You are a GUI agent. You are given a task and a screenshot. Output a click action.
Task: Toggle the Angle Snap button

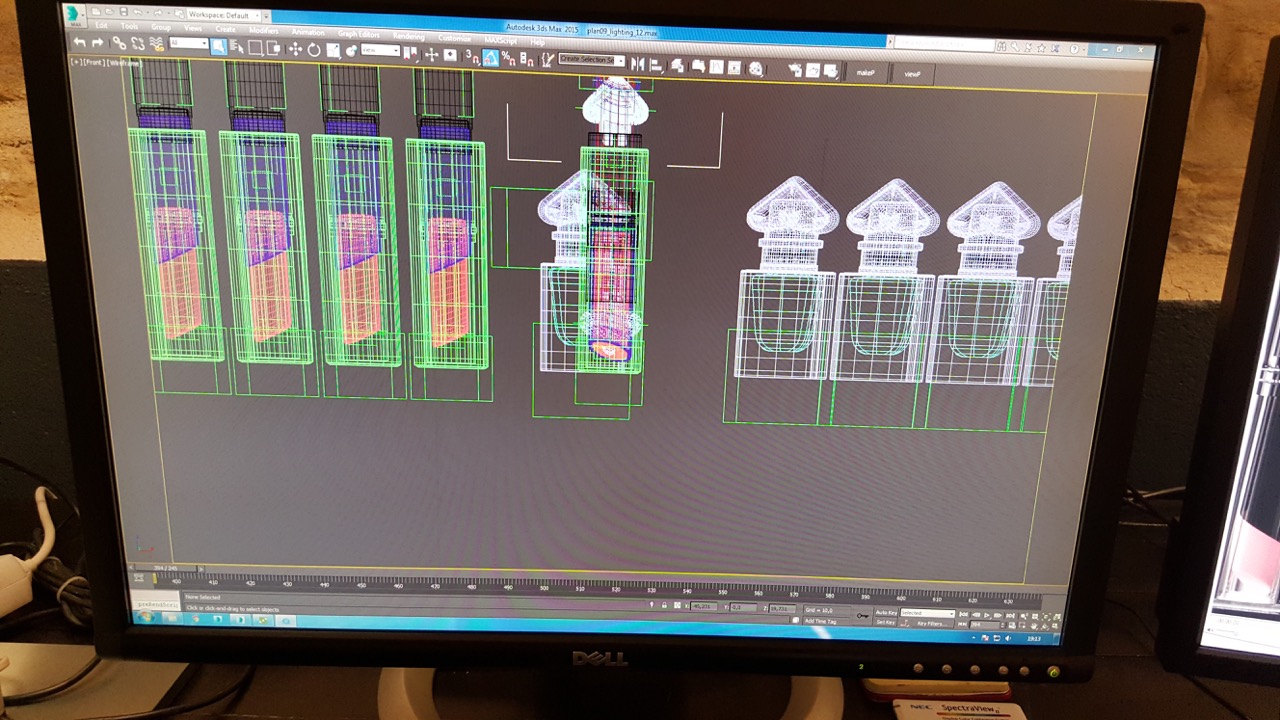(x=490, y=57)
